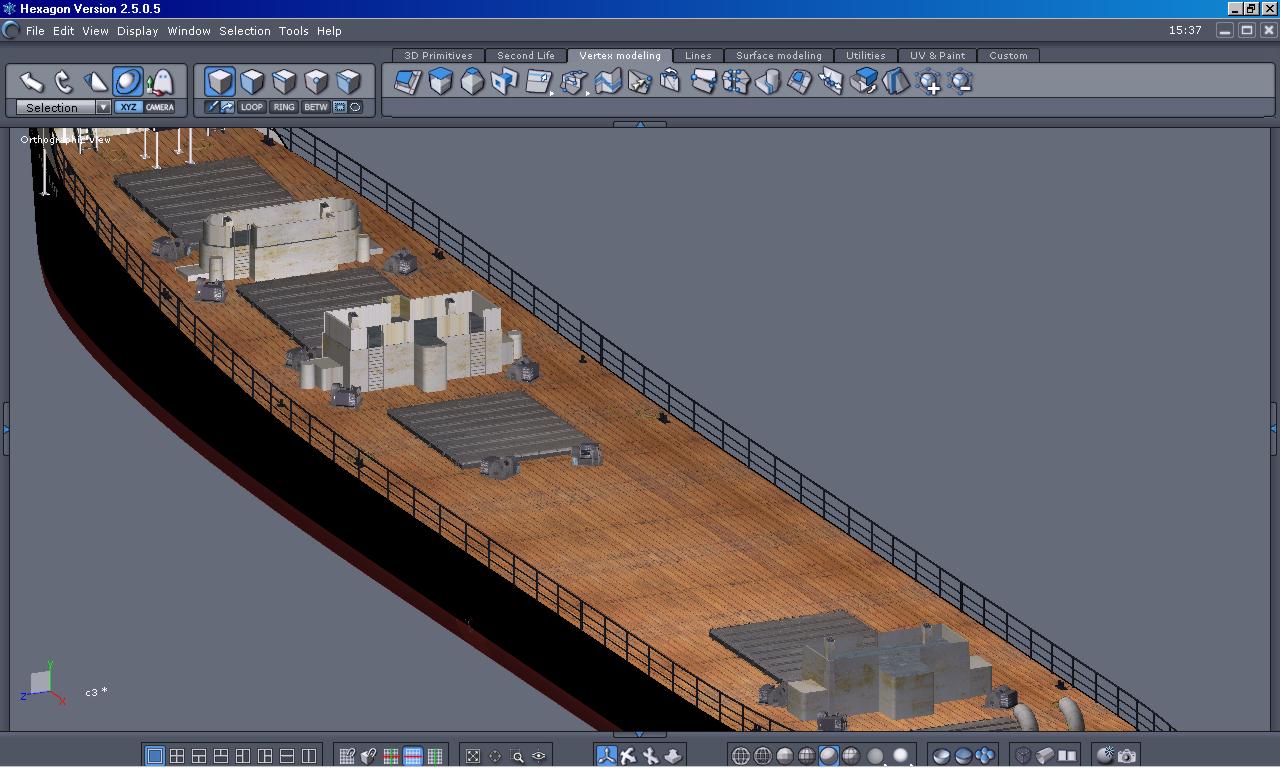Collapse the top toolbar panel arrow
This screenshot has width=1280, height=768.
tap(639, 124)
